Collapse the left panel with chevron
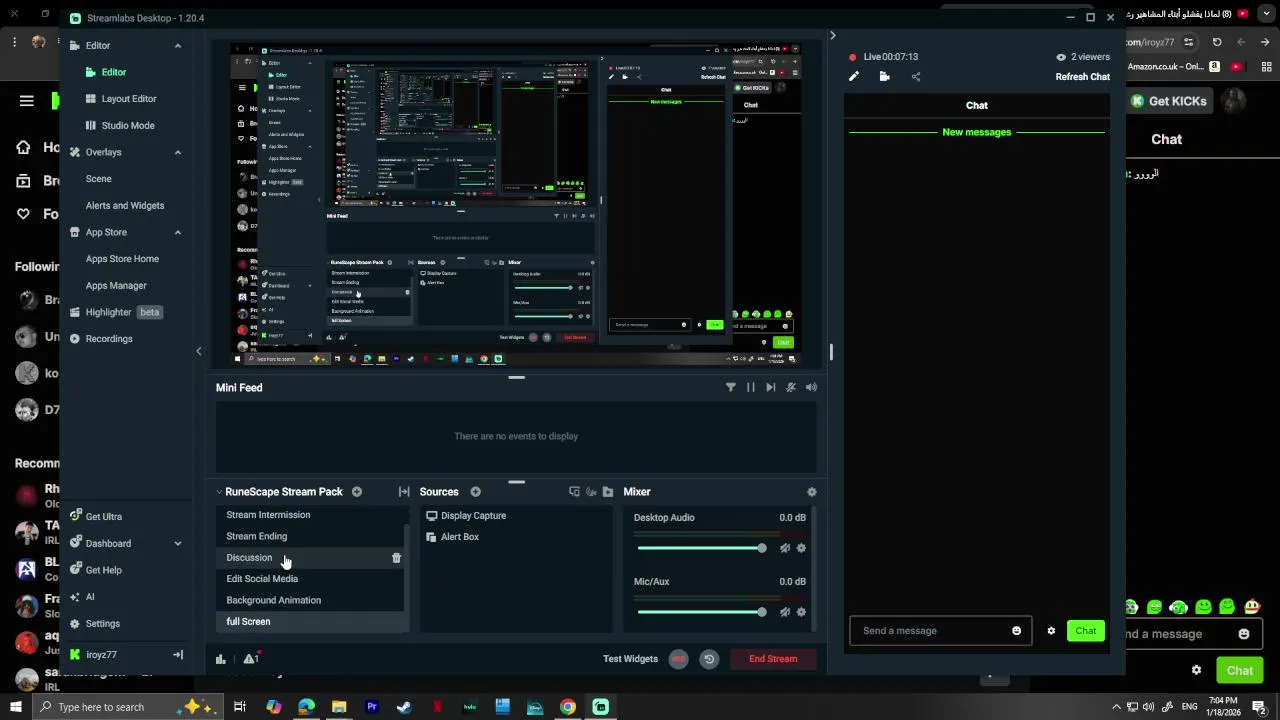Screen dimensions: 1280x720 (x=198, y=351)
